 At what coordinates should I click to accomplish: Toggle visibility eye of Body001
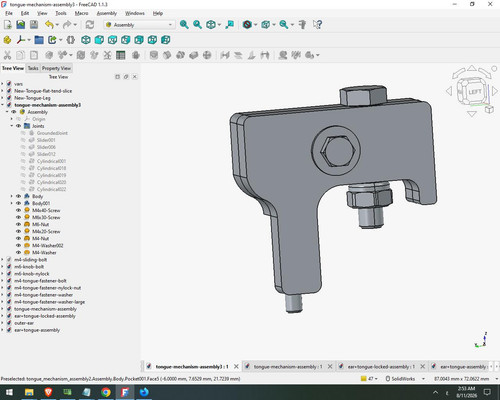pos(19,203)
